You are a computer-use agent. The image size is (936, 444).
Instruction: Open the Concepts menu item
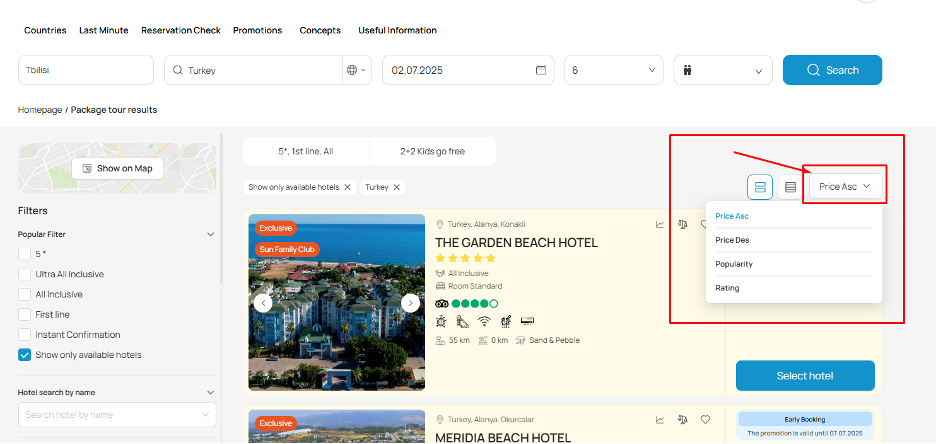(320, 30)
